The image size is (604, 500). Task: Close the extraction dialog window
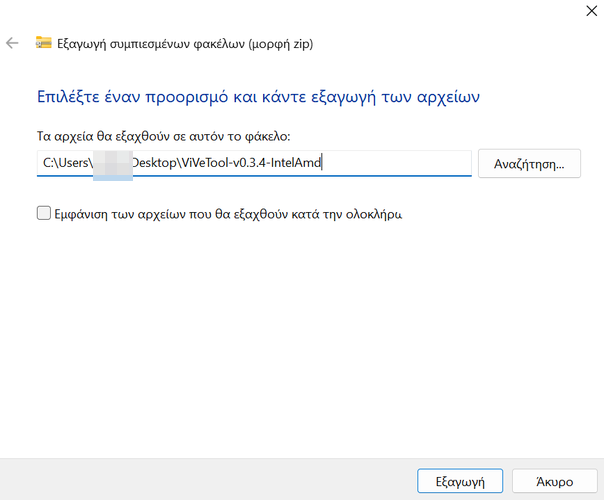[592, 11]
